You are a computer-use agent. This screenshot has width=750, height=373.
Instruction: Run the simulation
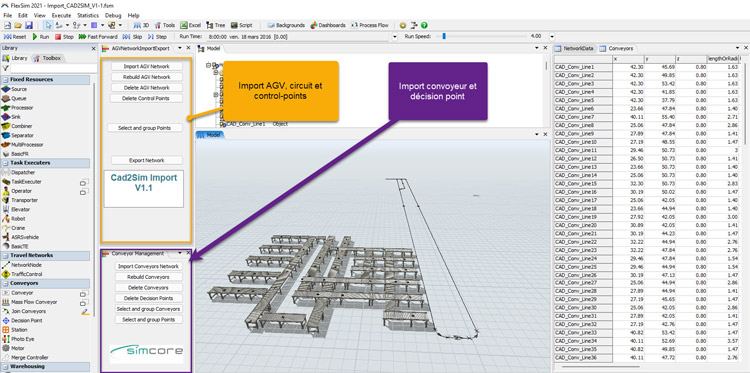(41, 36)
